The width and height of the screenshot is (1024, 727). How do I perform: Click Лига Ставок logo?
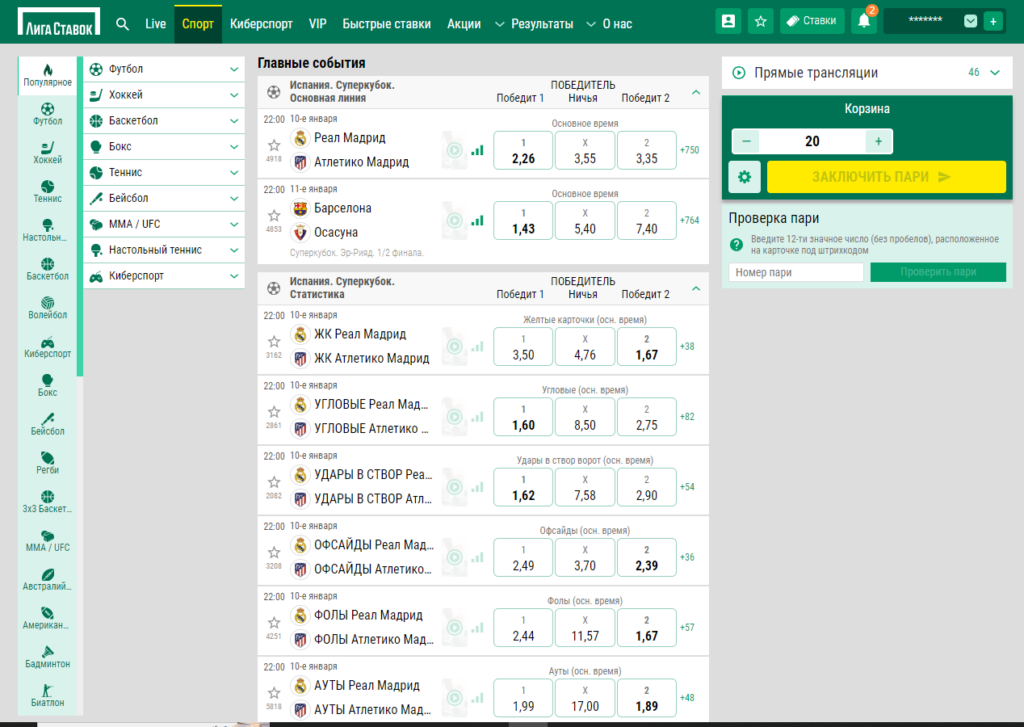(x=59, y=22)
